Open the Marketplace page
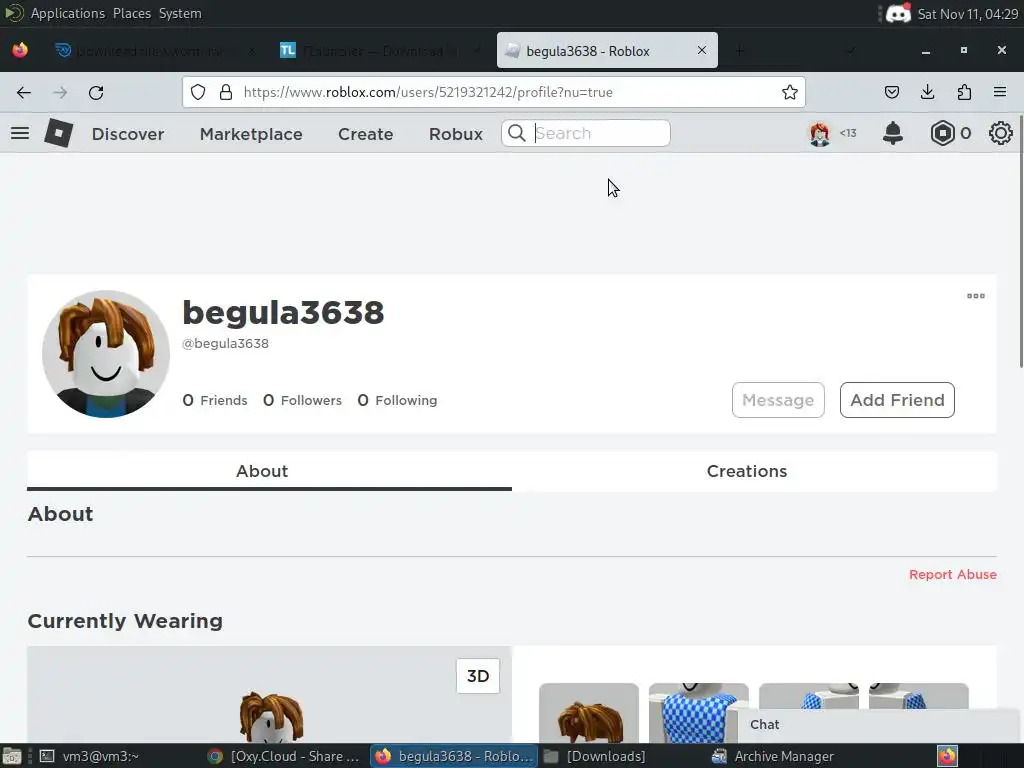This screenshot has height=768, width=1024. [x=251, y=134]
